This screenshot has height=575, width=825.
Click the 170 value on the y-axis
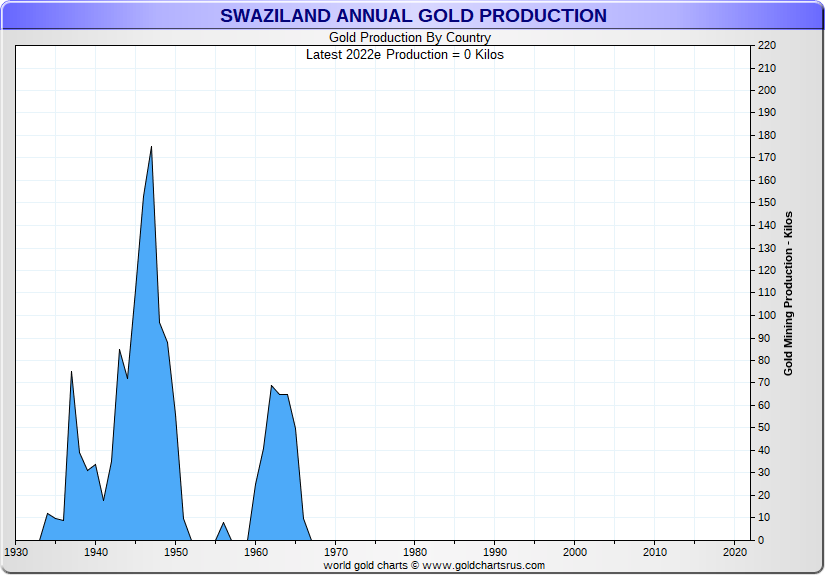[x=768, y=158]
